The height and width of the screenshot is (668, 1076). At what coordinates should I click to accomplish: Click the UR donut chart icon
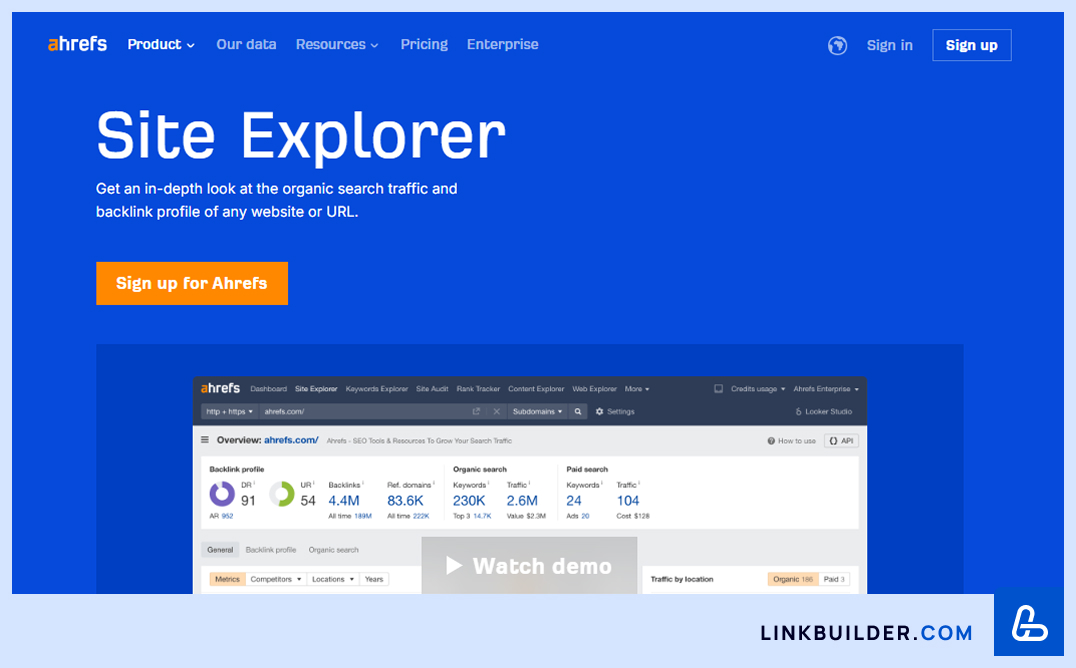point(281,494)
